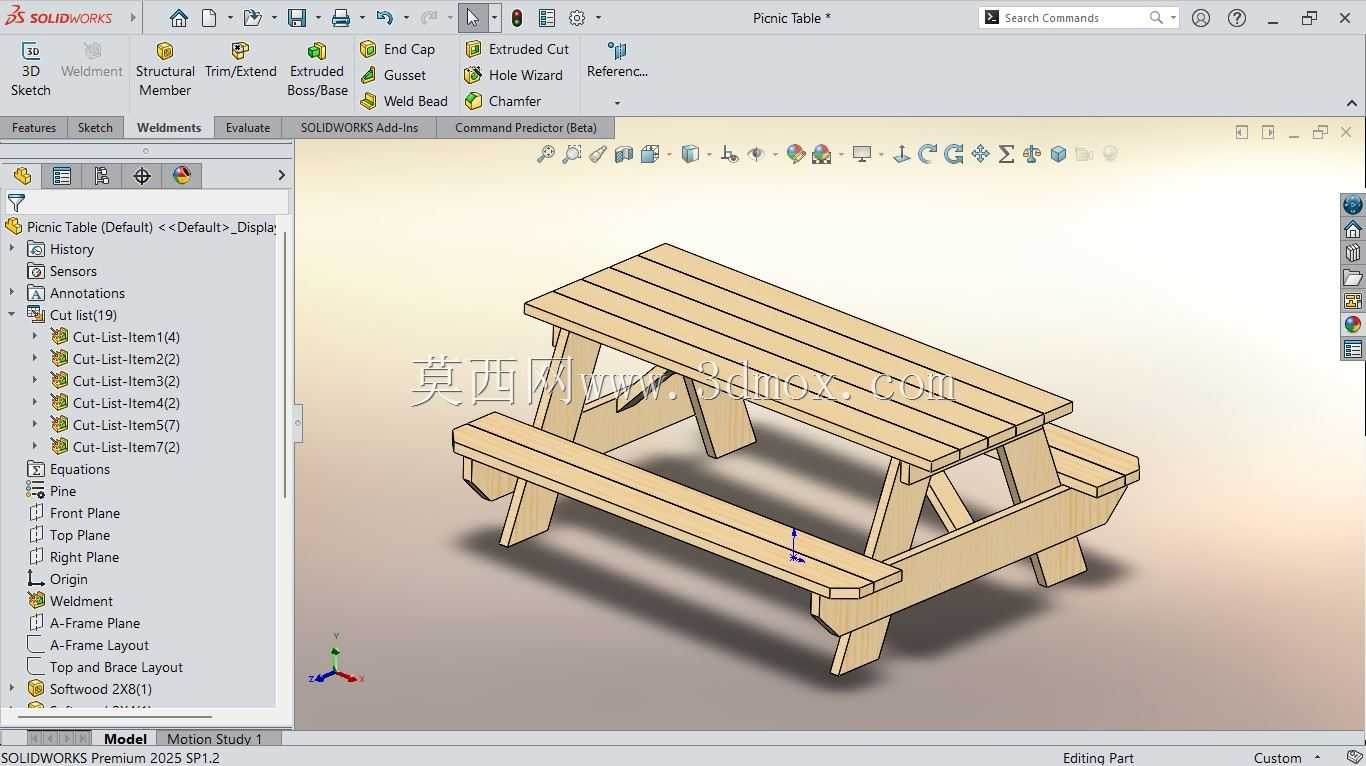Image resolution: width=1366 pixels, height=766 pixels.
Task: Collapse the Cut list(19) folder
Action: point(12,315)
